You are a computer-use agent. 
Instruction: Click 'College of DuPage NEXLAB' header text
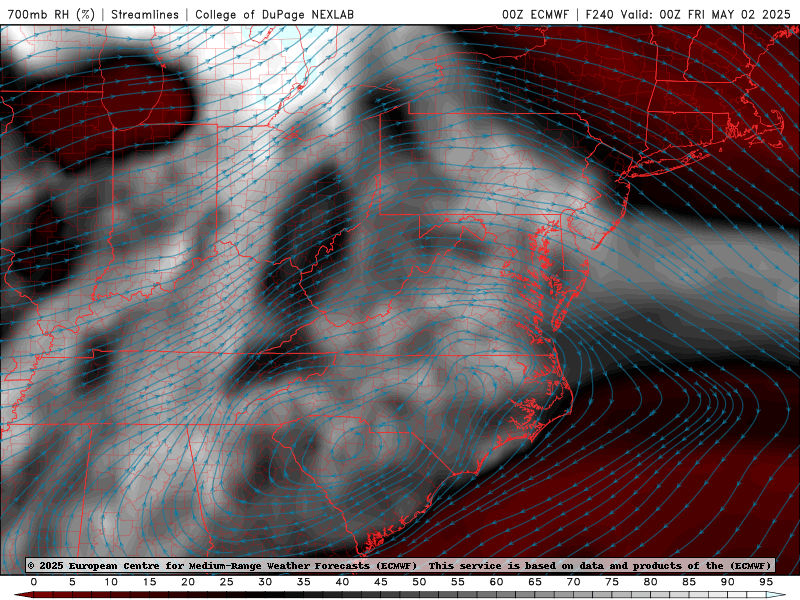click(274, 14)
